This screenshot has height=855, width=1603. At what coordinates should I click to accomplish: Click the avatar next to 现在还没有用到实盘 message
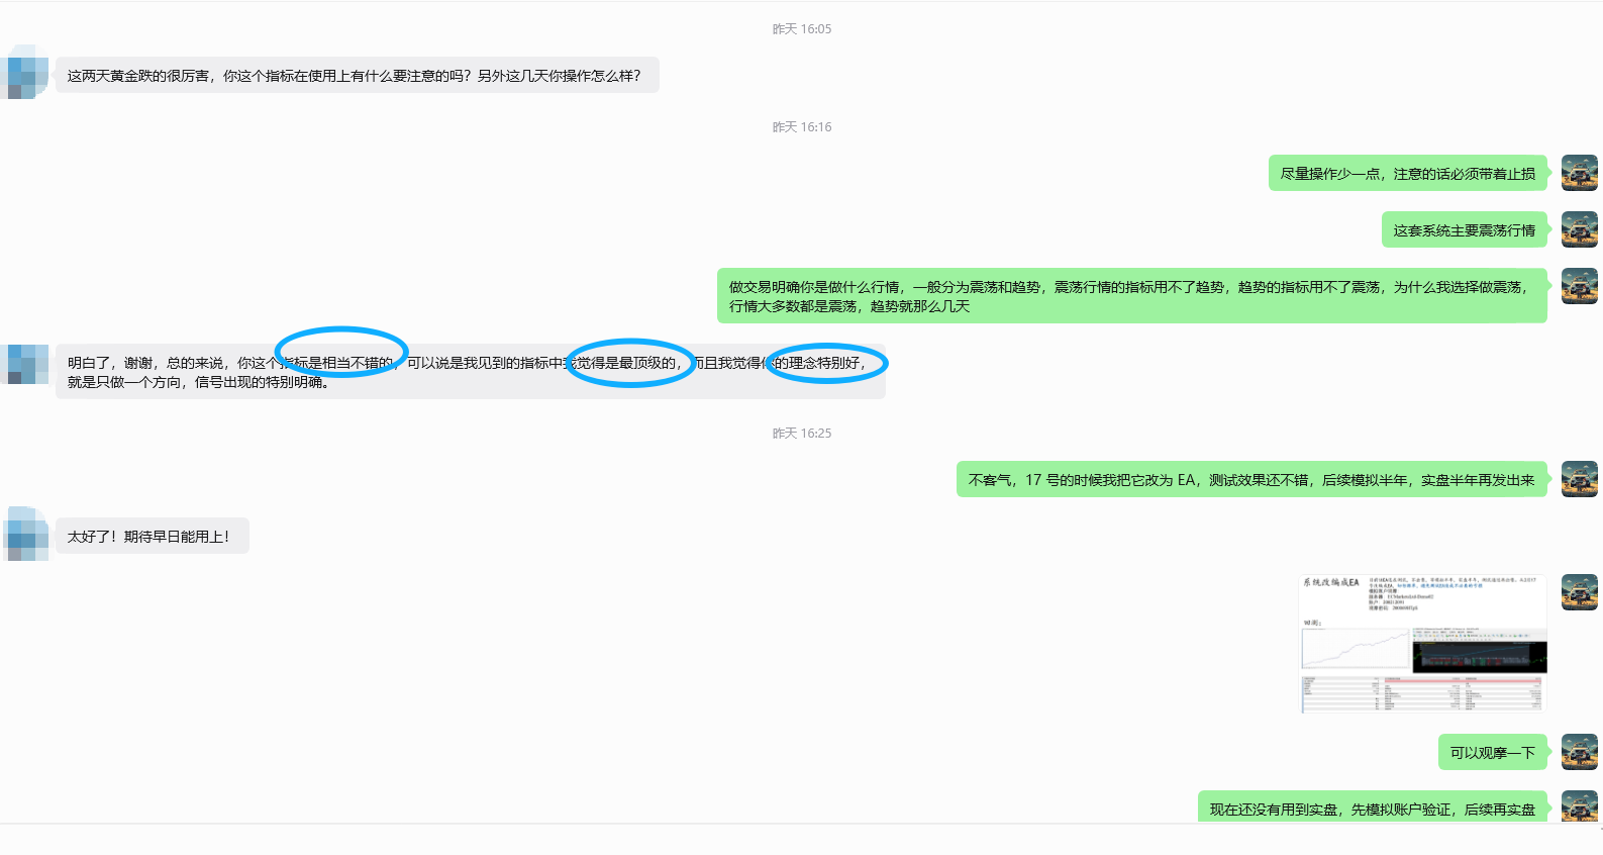click(x=1579, y=806)
